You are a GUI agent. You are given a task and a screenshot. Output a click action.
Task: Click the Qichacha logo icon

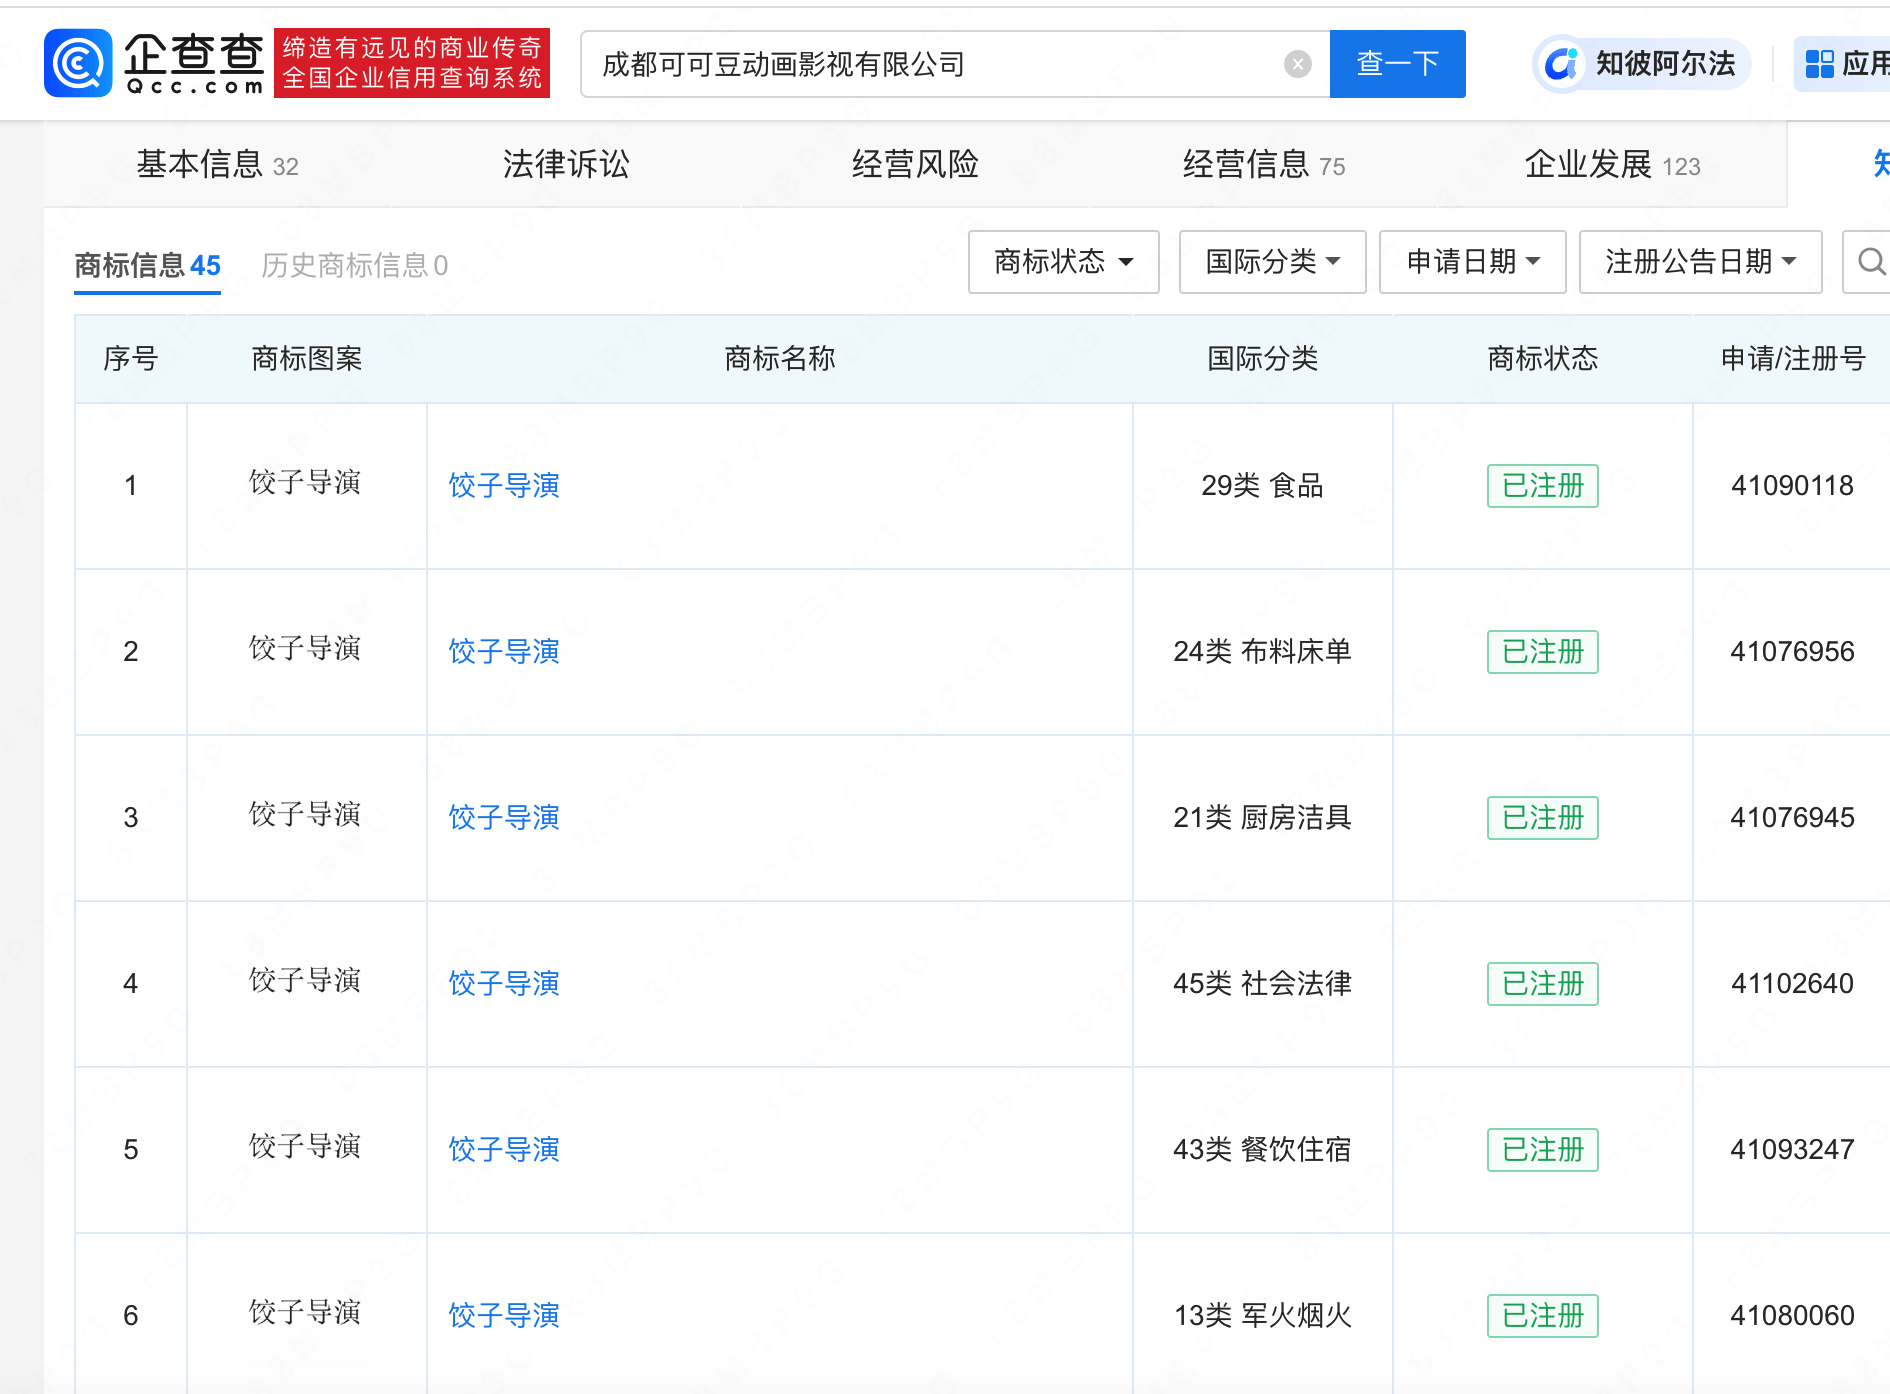(x=78, y=63)
